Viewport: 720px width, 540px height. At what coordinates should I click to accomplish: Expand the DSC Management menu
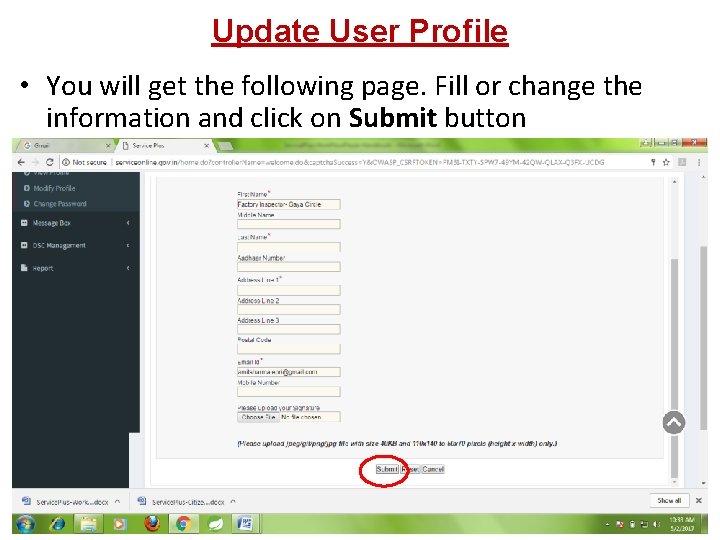(x=76, y=246)
